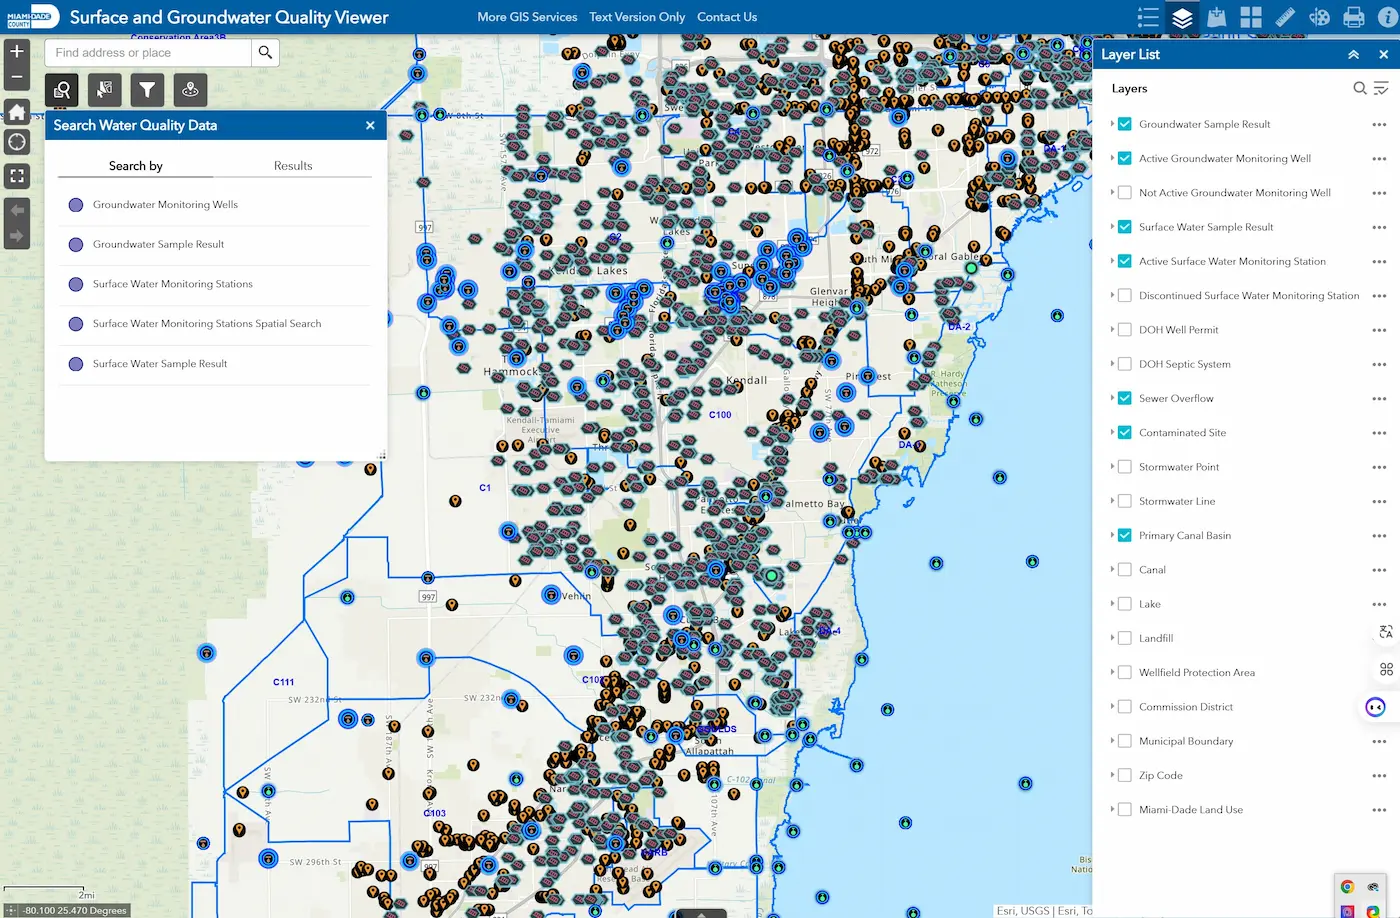Screen dimensions: 1400x918
Task: Expand the Canal layer arrow
Action: [1112, 570]
